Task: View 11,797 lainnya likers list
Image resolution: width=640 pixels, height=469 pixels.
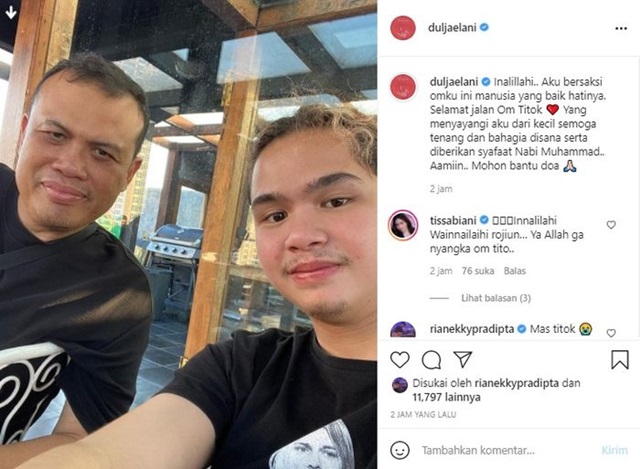Action: coord(446,397)
